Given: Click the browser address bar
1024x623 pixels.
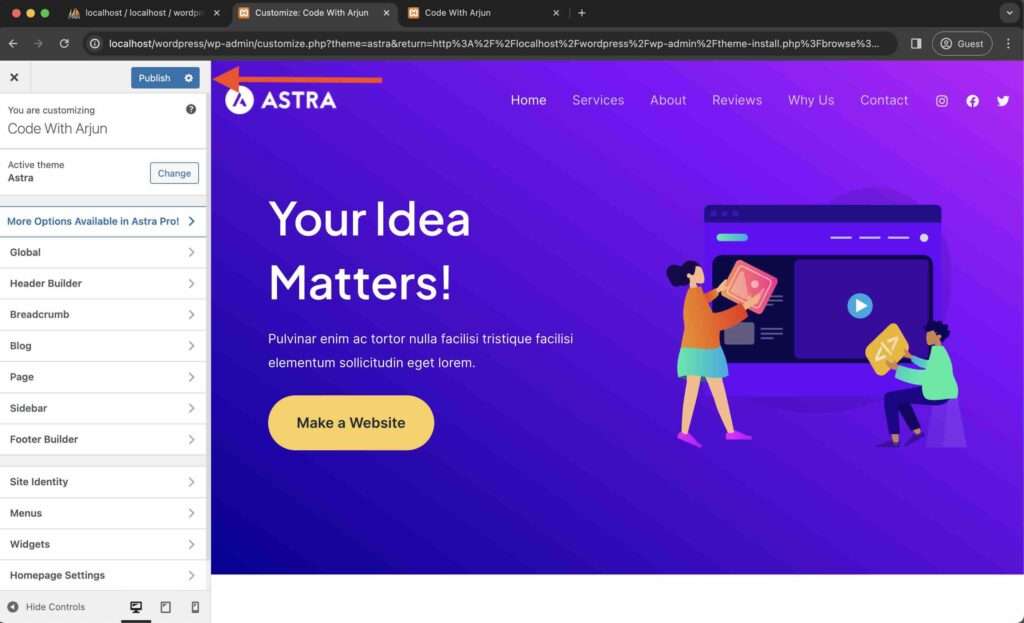Looking at the screenshot, I should tap(493, 44).
